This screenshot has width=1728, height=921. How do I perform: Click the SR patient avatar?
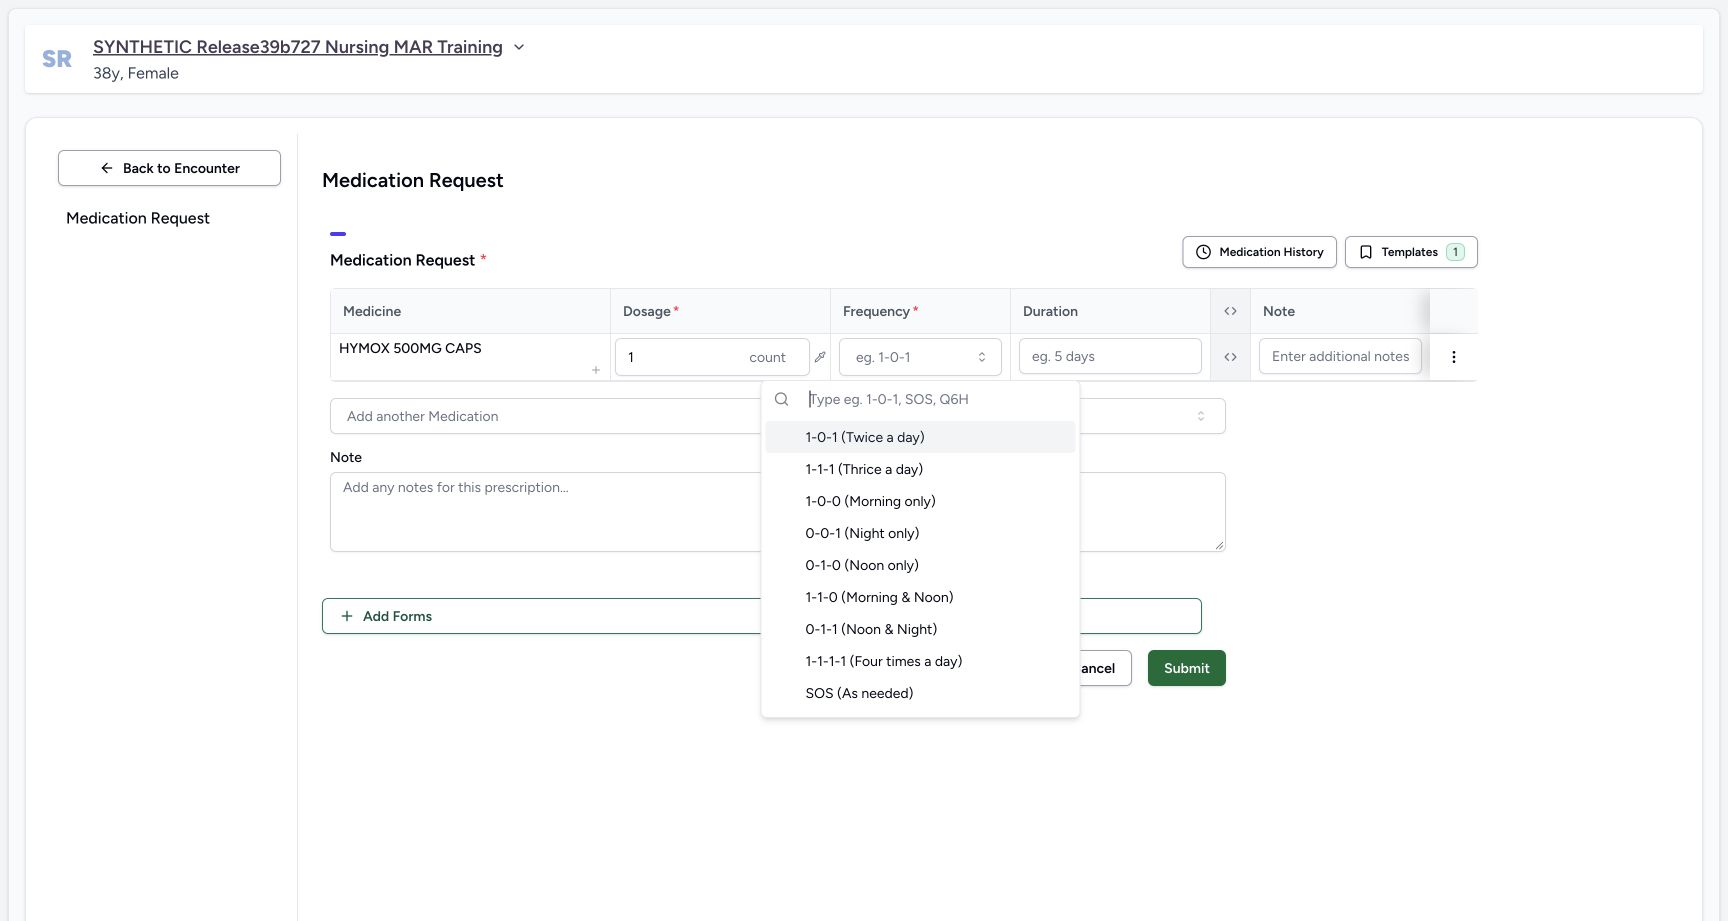pyautogui.click(x=57, y=59)
